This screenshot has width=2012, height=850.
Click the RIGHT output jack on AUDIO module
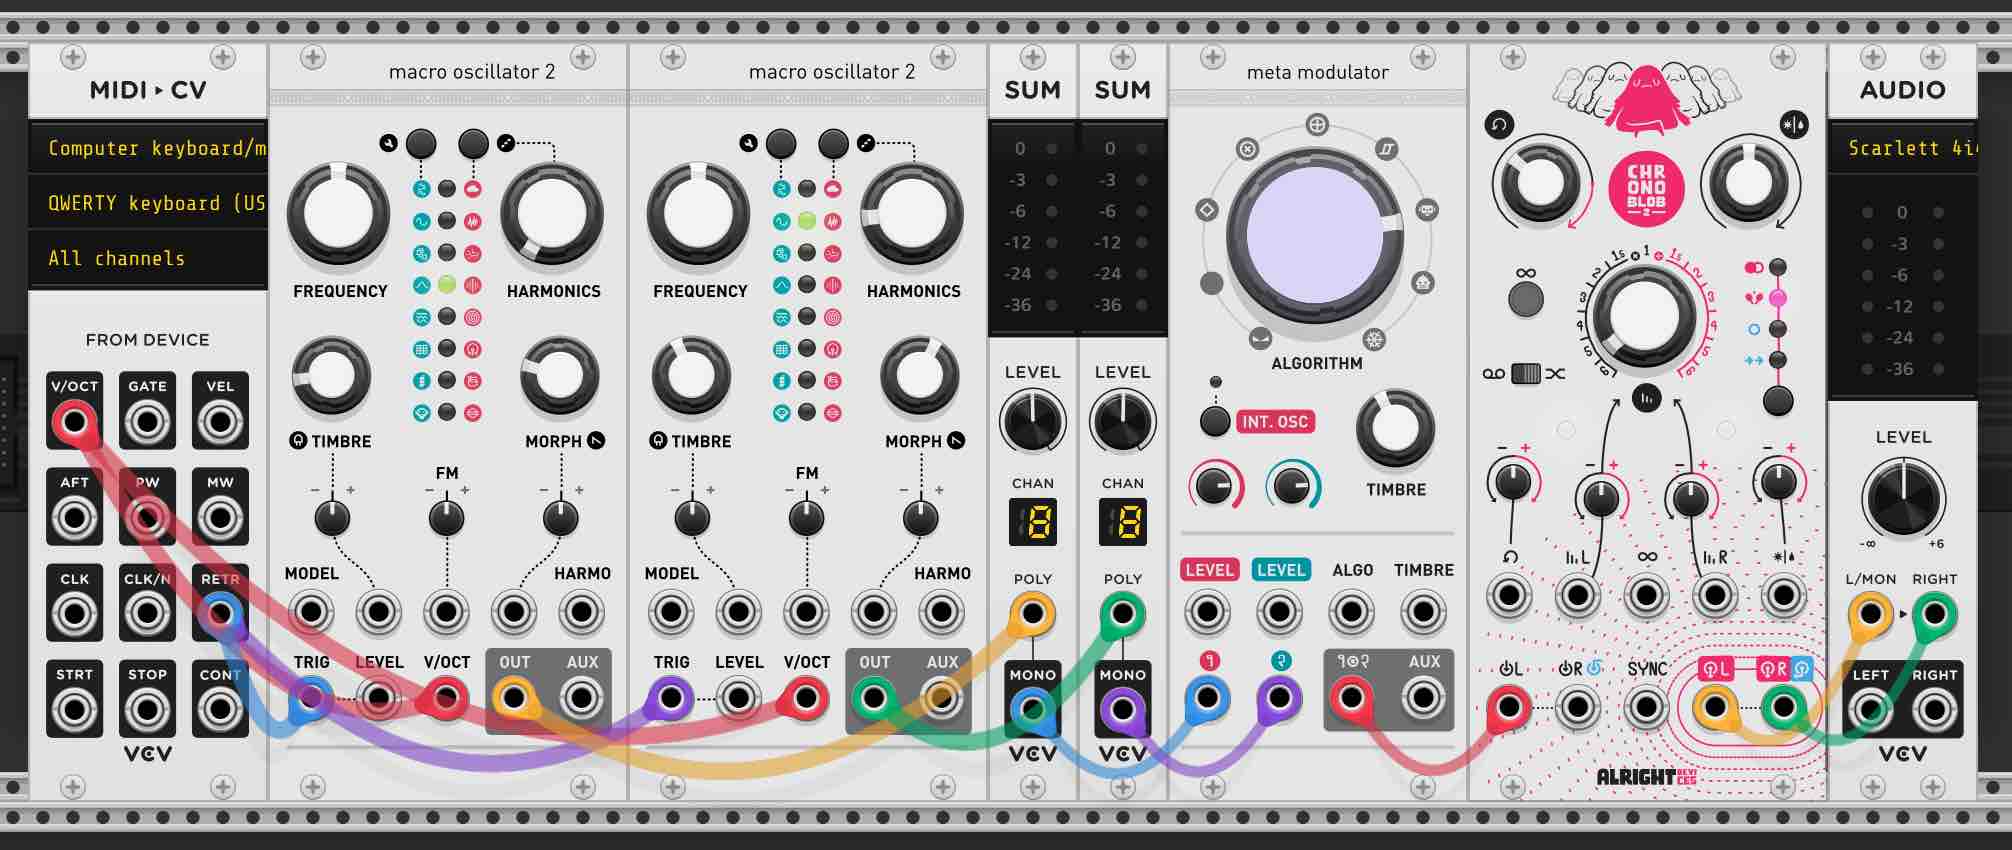click(x=1934, y=710)
